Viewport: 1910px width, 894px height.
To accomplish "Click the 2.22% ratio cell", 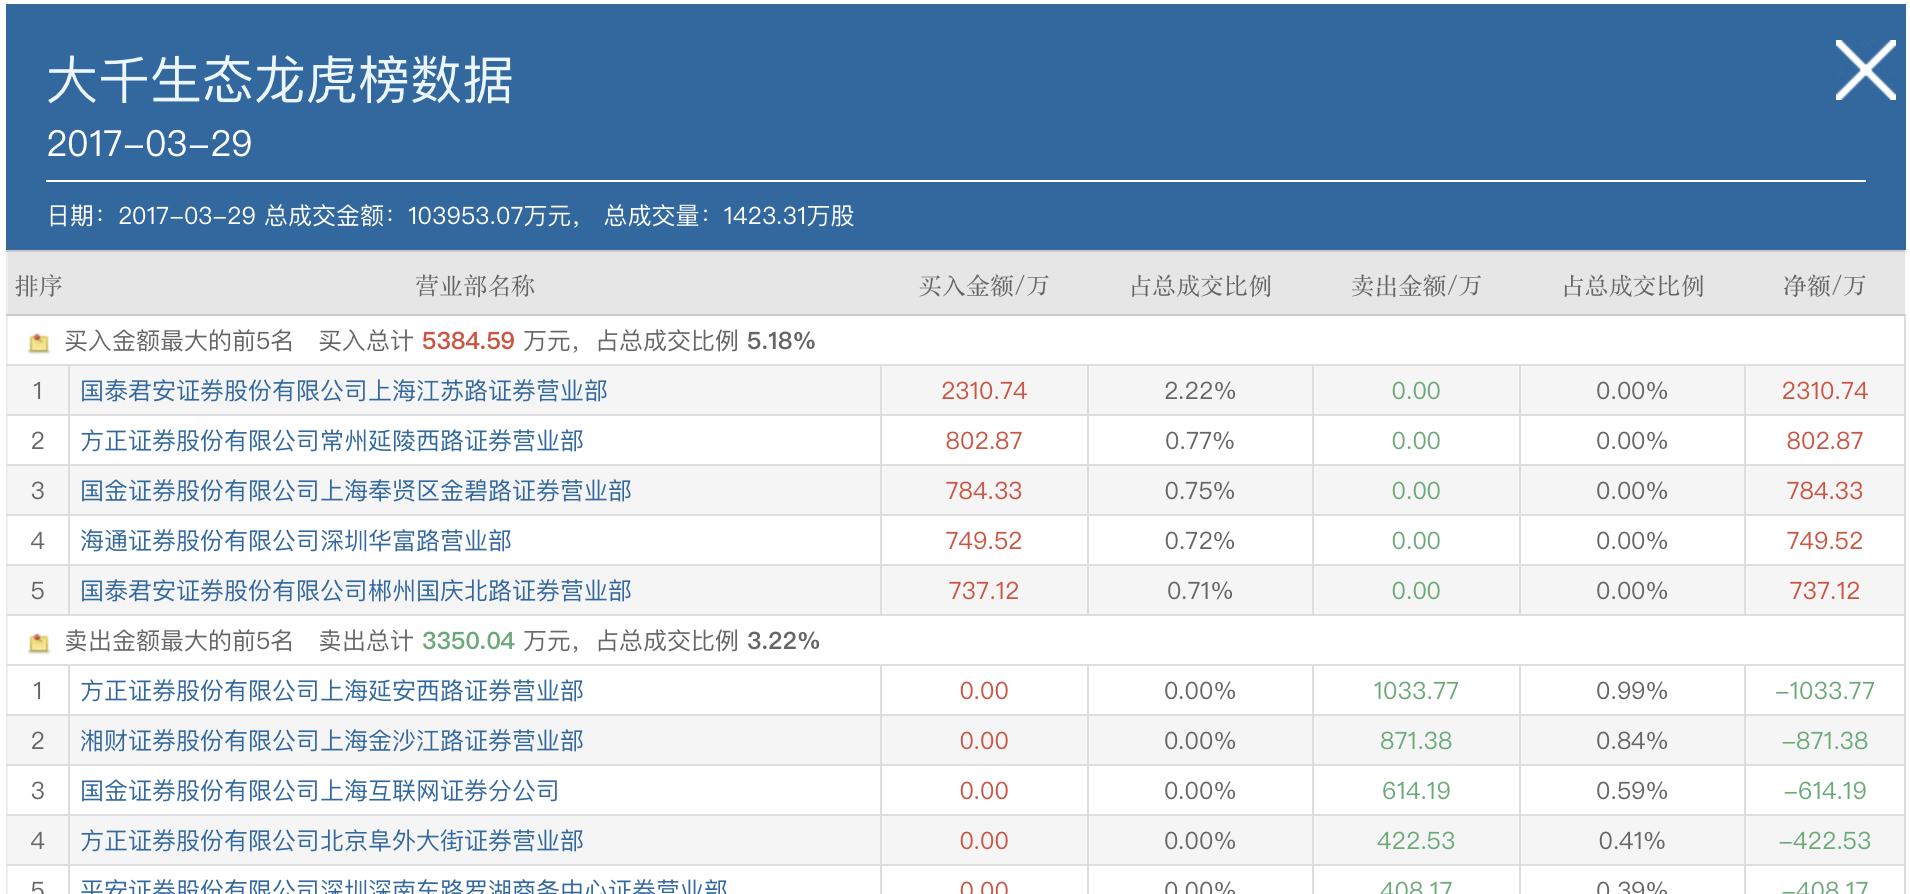I will click(1200, 391).
